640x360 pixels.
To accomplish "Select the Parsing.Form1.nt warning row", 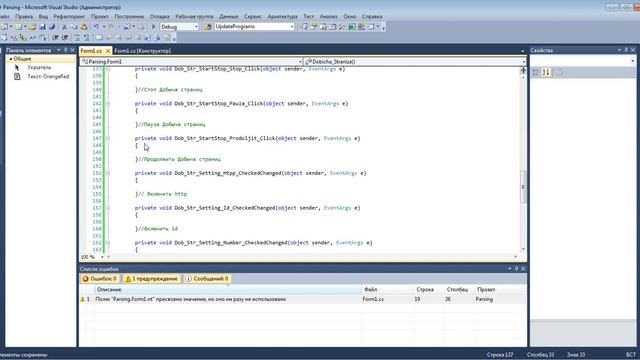I will (x=302, y=299).
